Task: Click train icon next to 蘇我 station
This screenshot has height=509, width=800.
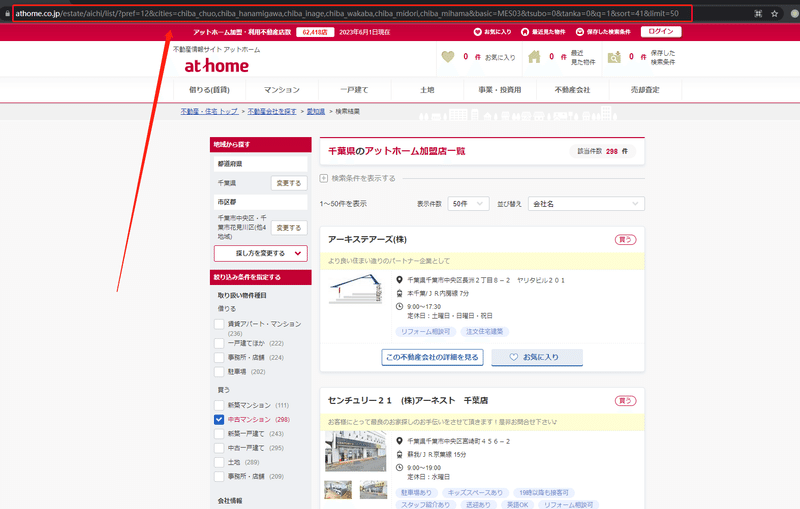Action: pyautogui.click(x=399, y=454)
